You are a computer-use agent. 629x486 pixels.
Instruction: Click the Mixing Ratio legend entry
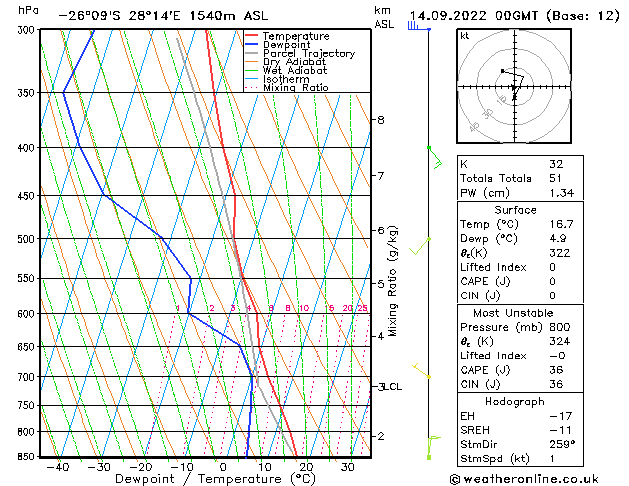pyautogui.click(x=295, y=88)
